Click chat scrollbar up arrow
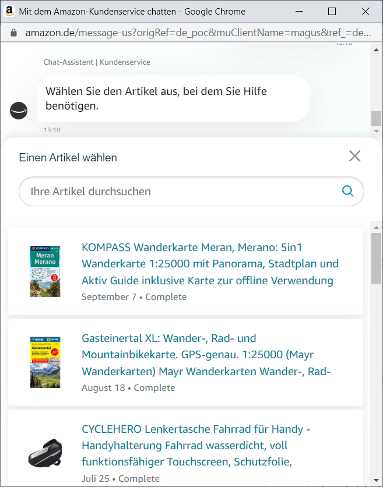This screenshot has width=384, height=488. click(376, 50)
